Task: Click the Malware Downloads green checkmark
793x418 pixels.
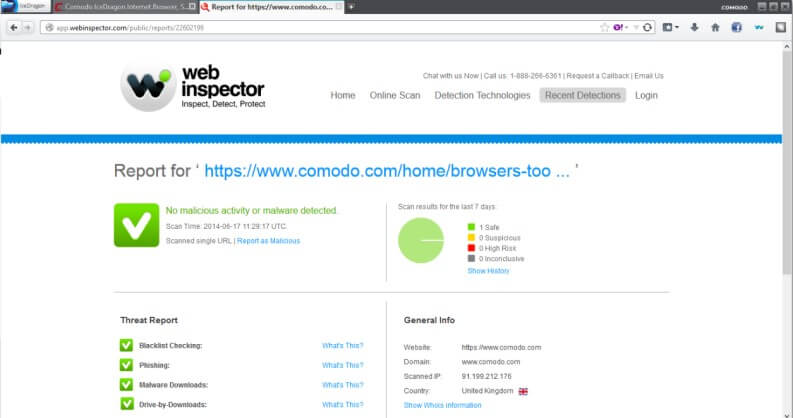Action: point(126,384)
